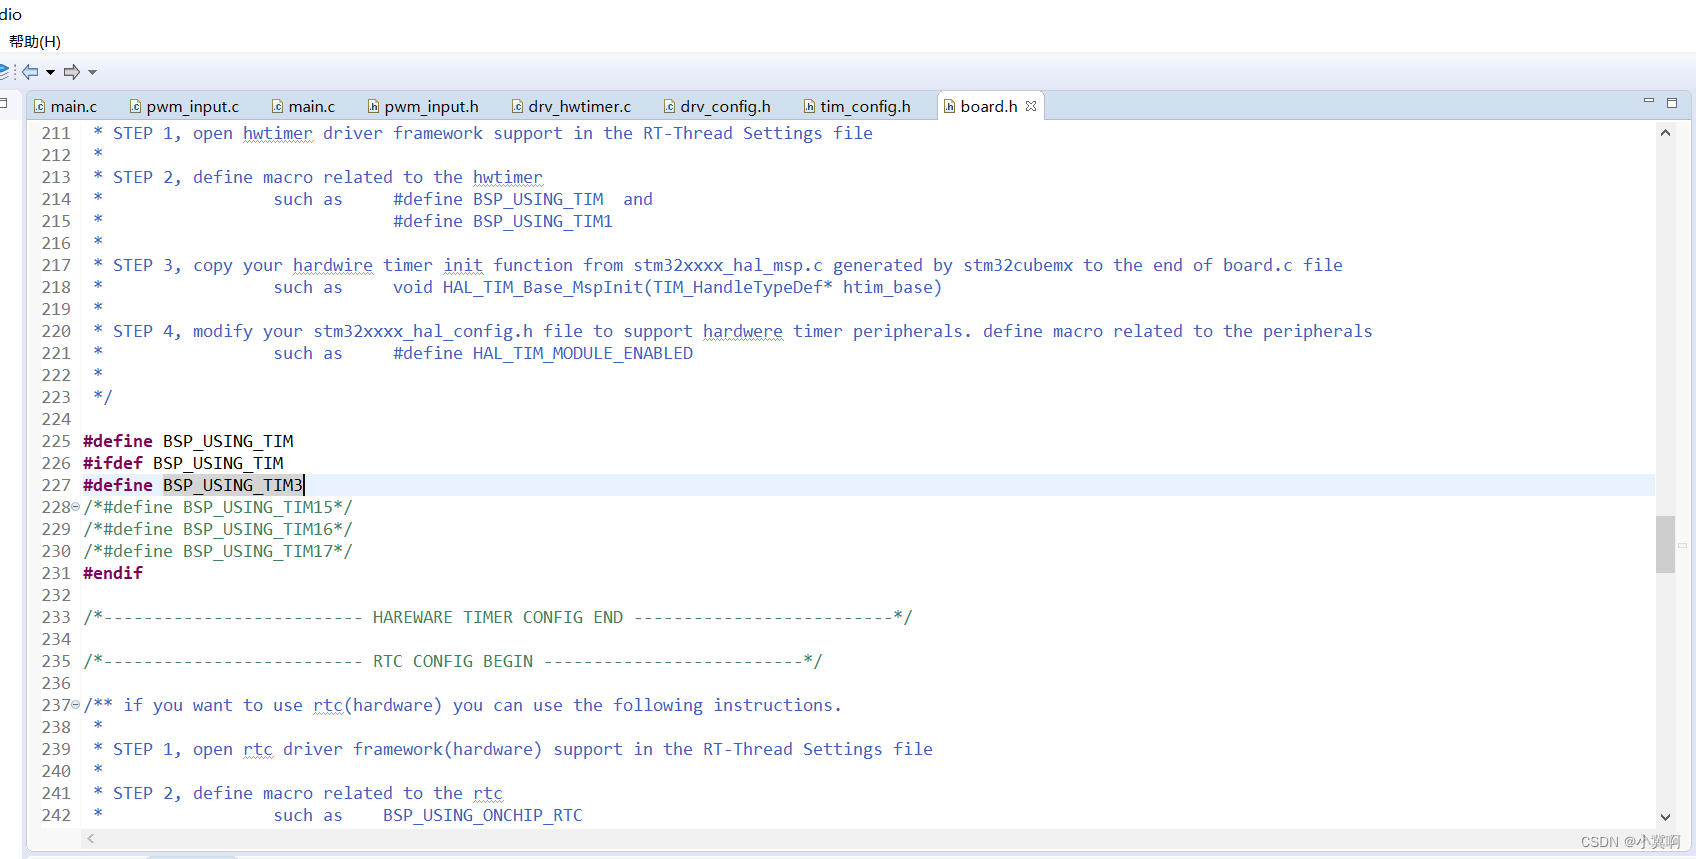Switch to the second main.c tab
The image size is (1696, 859).
click(304, 106)
